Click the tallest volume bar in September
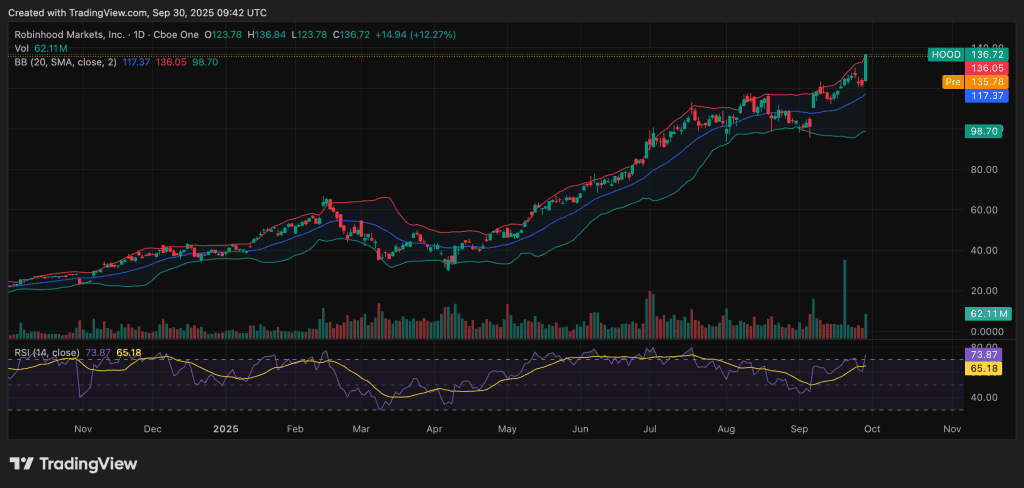This screenshot has height=488, width=1024. tap(845, 295)
